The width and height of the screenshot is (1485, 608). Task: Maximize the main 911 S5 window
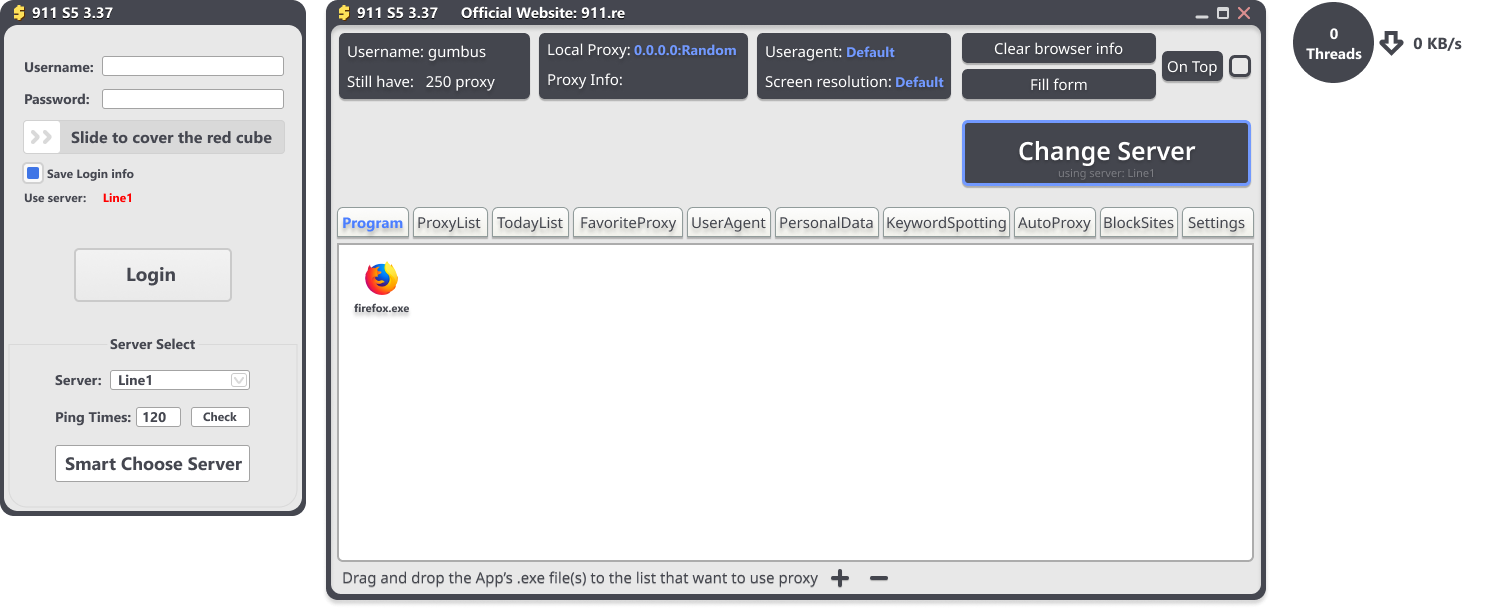[1223, 13]
